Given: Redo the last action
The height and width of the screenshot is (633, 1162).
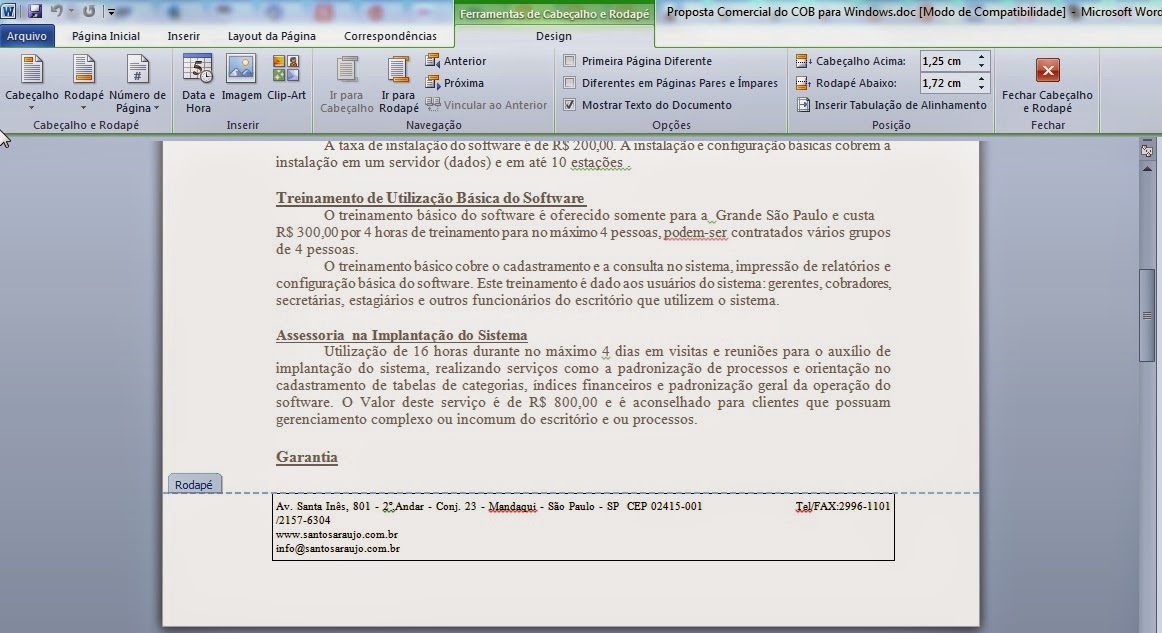Looking at the screenshot, I should pos(89,11).
